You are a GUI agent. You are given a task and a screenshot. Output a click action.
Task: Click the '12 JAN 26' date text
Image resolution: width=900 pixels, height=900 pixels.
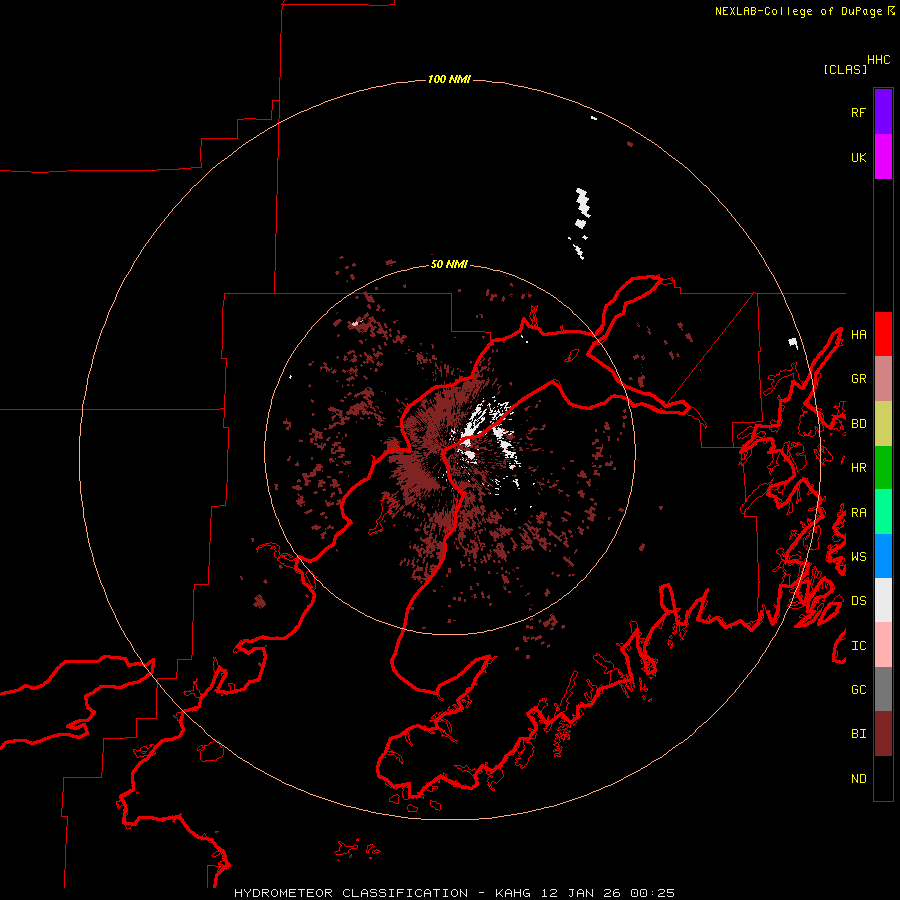tap(580, 893)
